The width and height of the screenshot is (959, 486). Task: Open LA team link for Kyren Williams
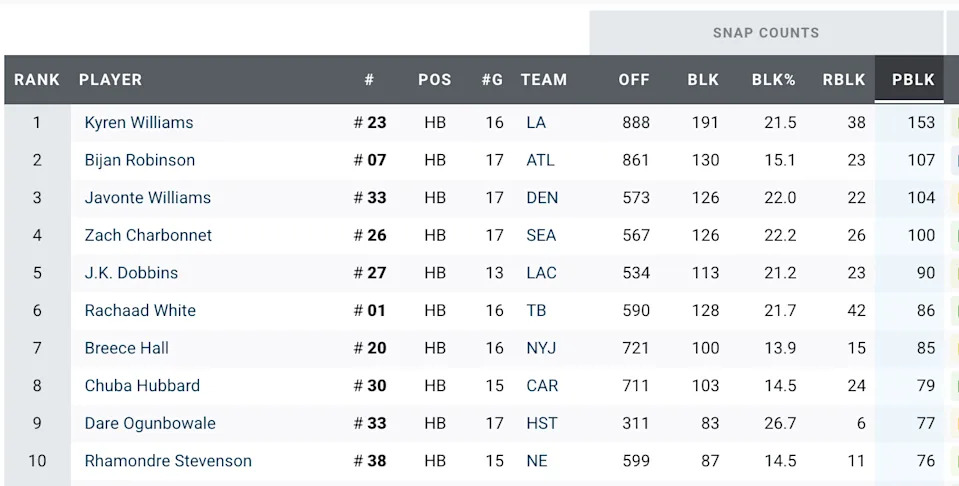click(x=536, y=123)
